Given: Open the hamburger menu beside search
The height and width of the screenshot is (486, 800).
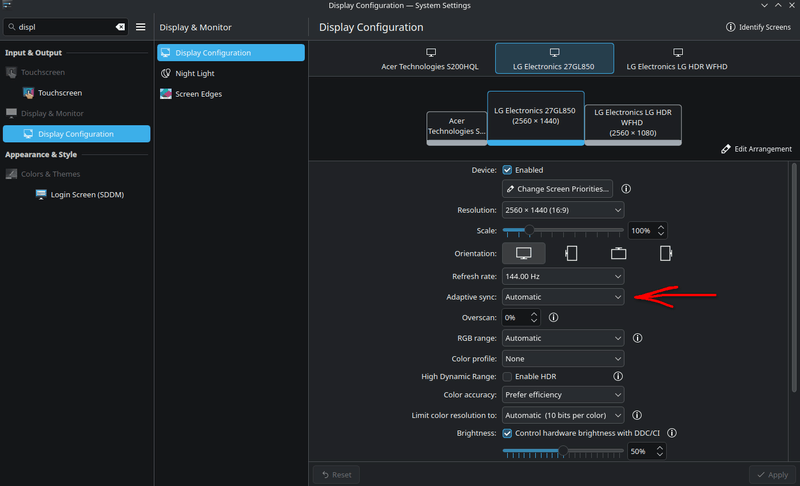Looking at the screenshot, I should pos(141,27).
